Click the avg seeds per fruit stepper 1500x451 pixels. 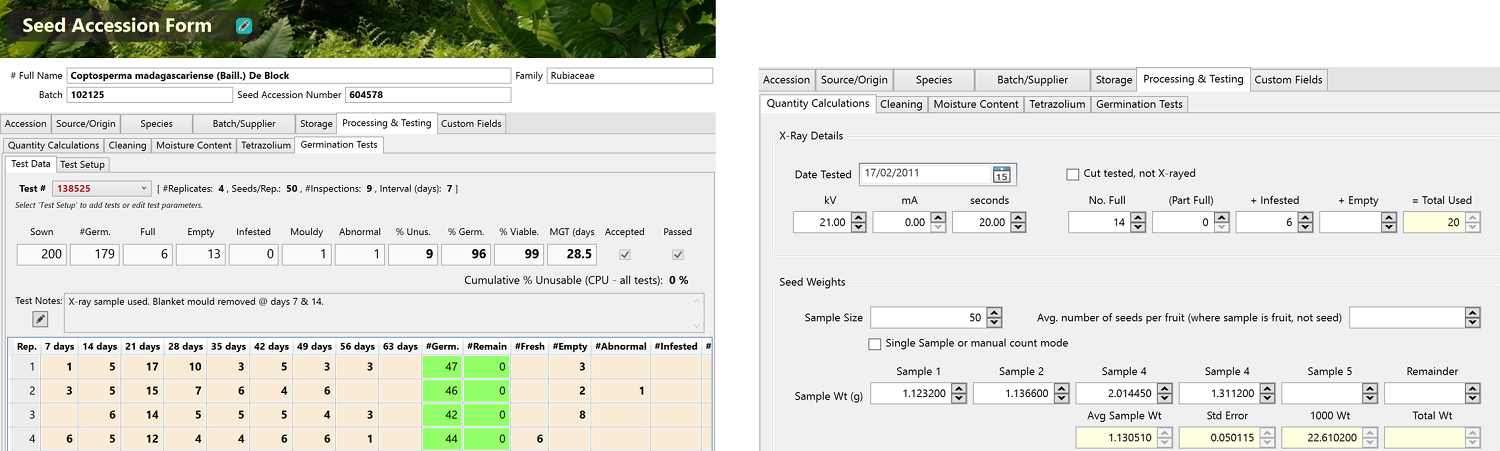pos(1473,318)
